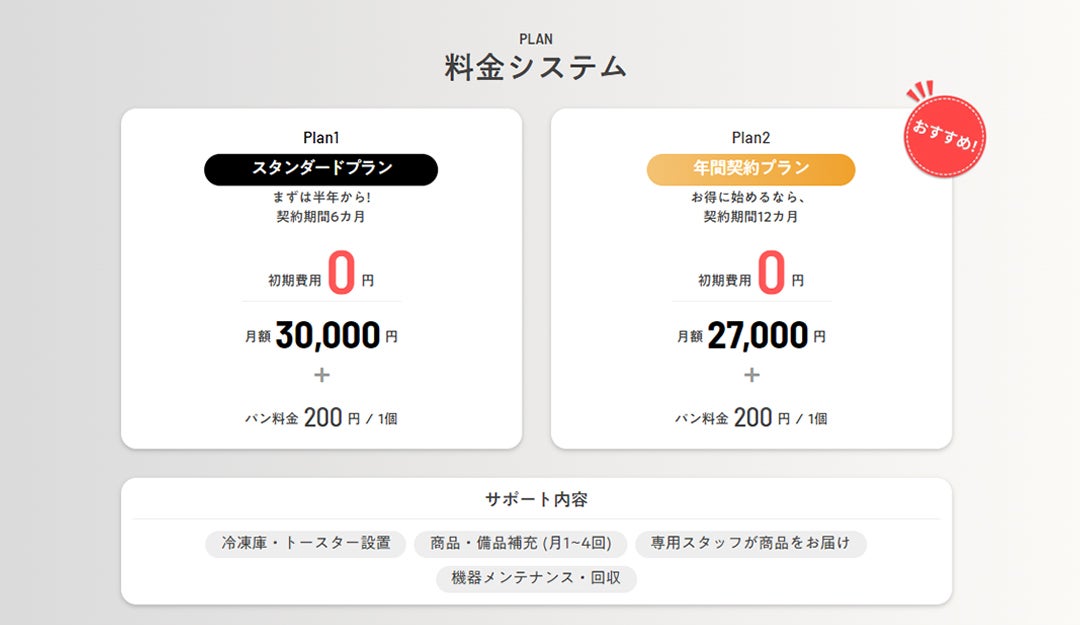Viewport: 1080px width, 625px height.
Task: Click the 機器メンテナンス・回収 tag
Action: click(x=536, y=579)
